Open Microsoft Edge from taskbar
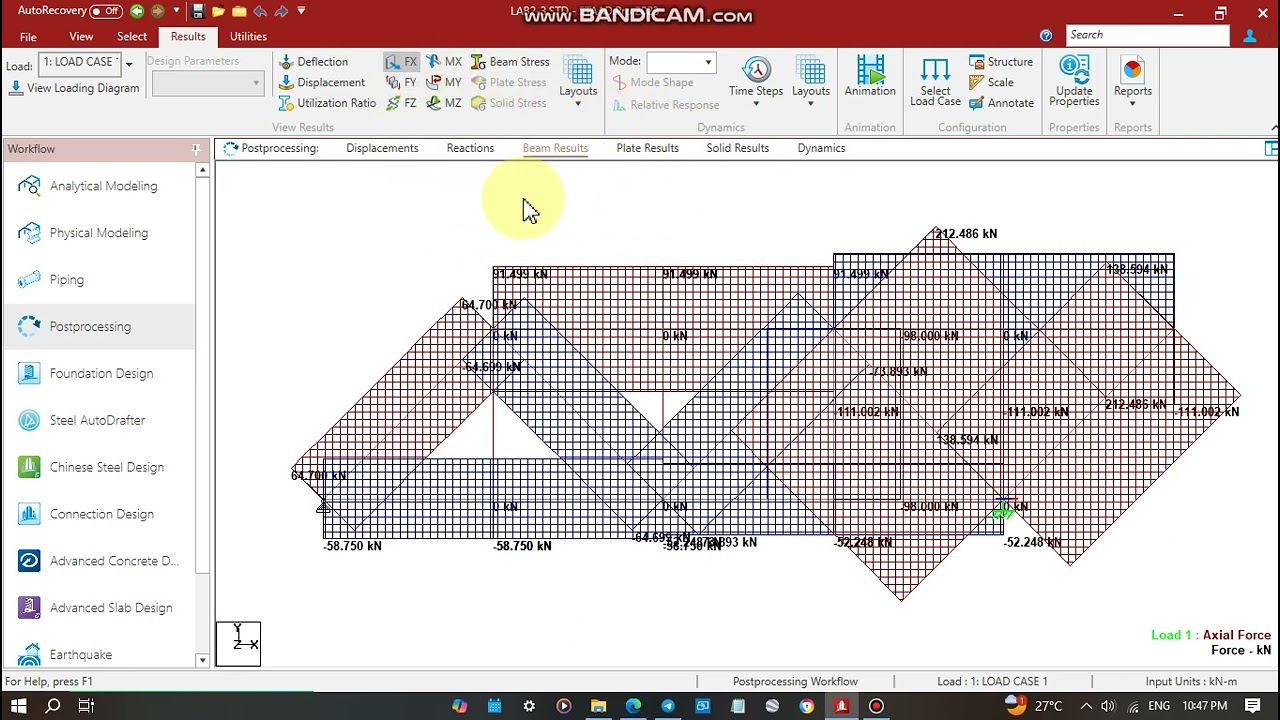The width and height of the screenshot is (1280, 720). [633, 706]
